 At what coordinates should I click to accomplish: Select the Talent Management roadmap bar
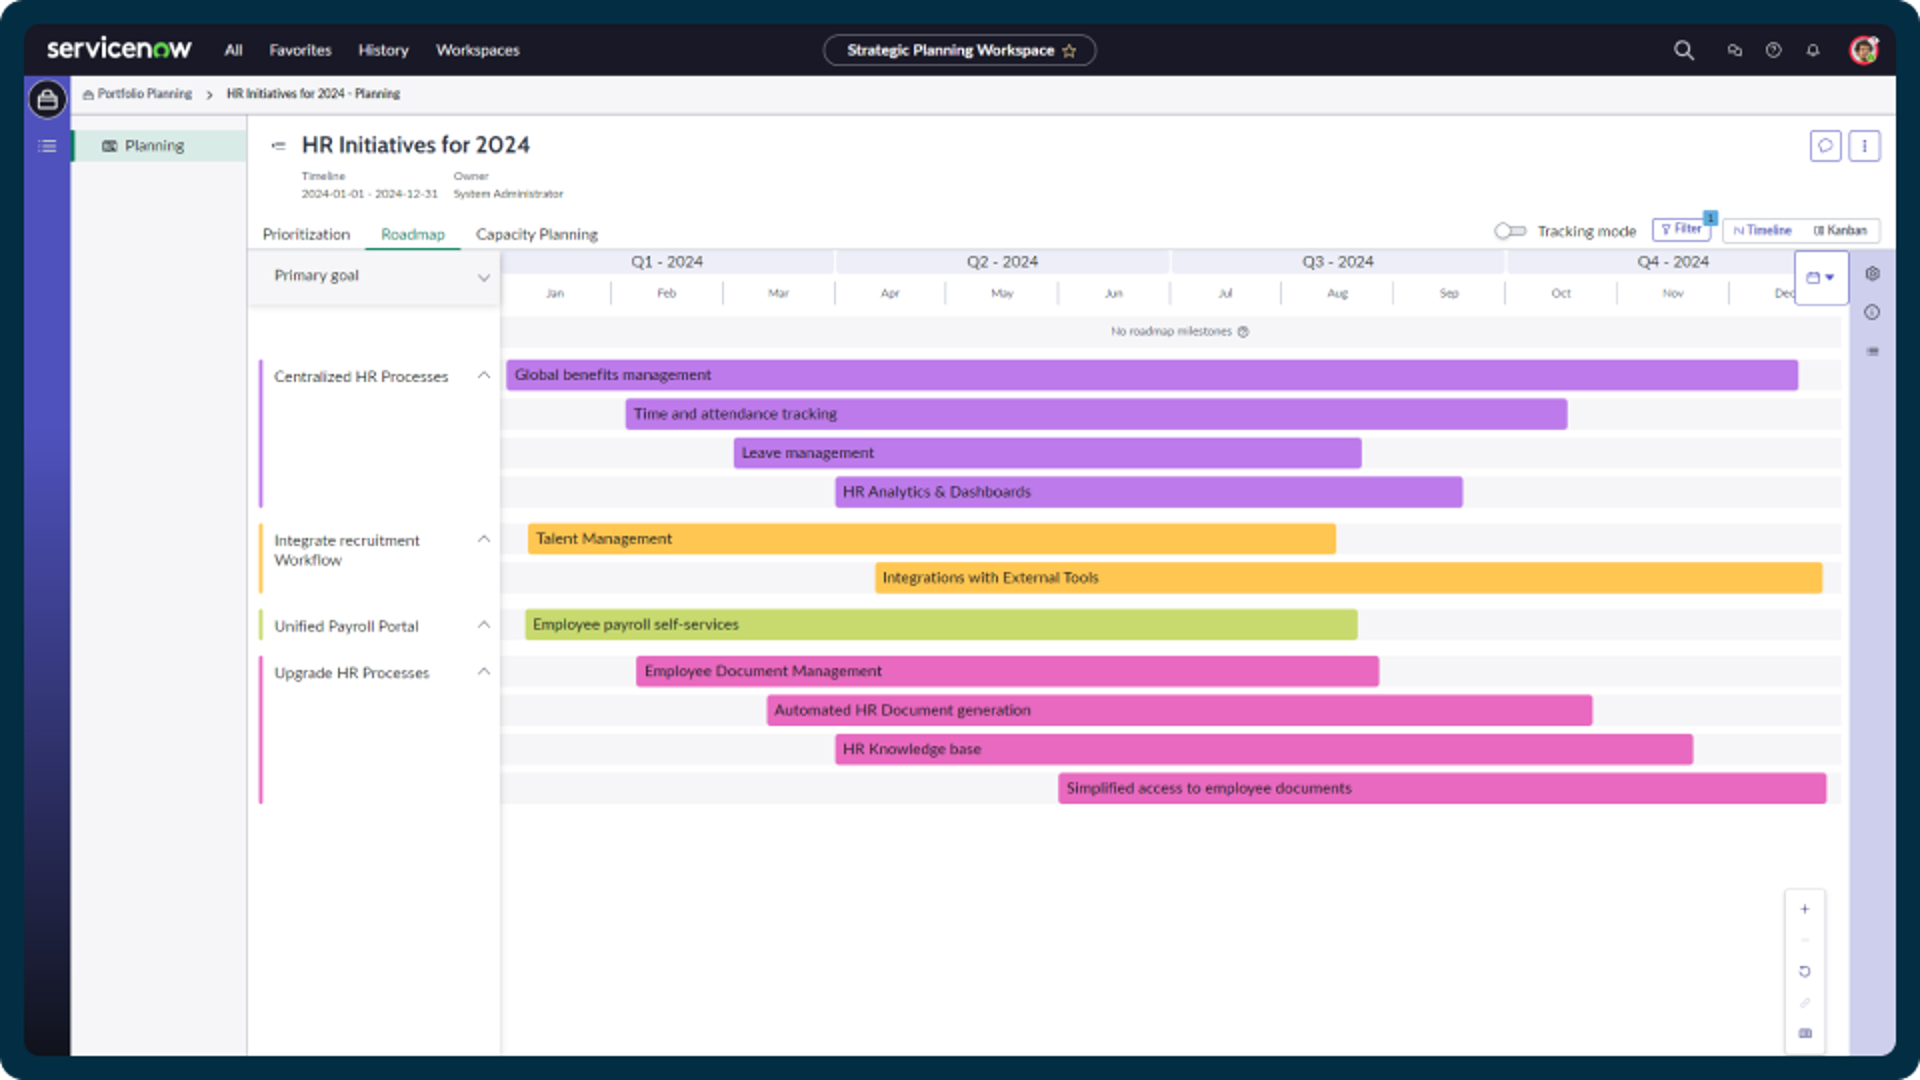[930, 538]
